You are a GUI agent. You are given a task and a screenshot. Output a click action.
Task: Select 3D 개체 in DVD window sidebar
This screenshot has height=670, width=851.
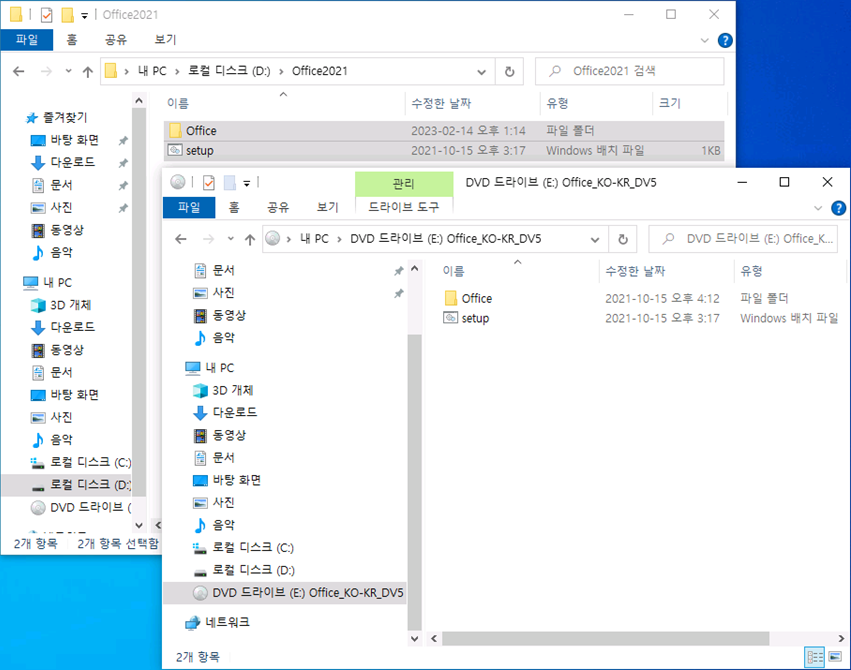point(223,390)
